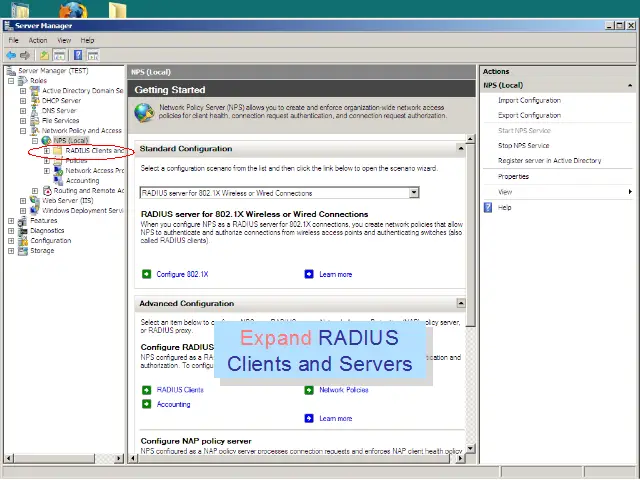Viewport: 640px width, 480px height.
Task: Click Export Configuration action
Action: point(529,116)
